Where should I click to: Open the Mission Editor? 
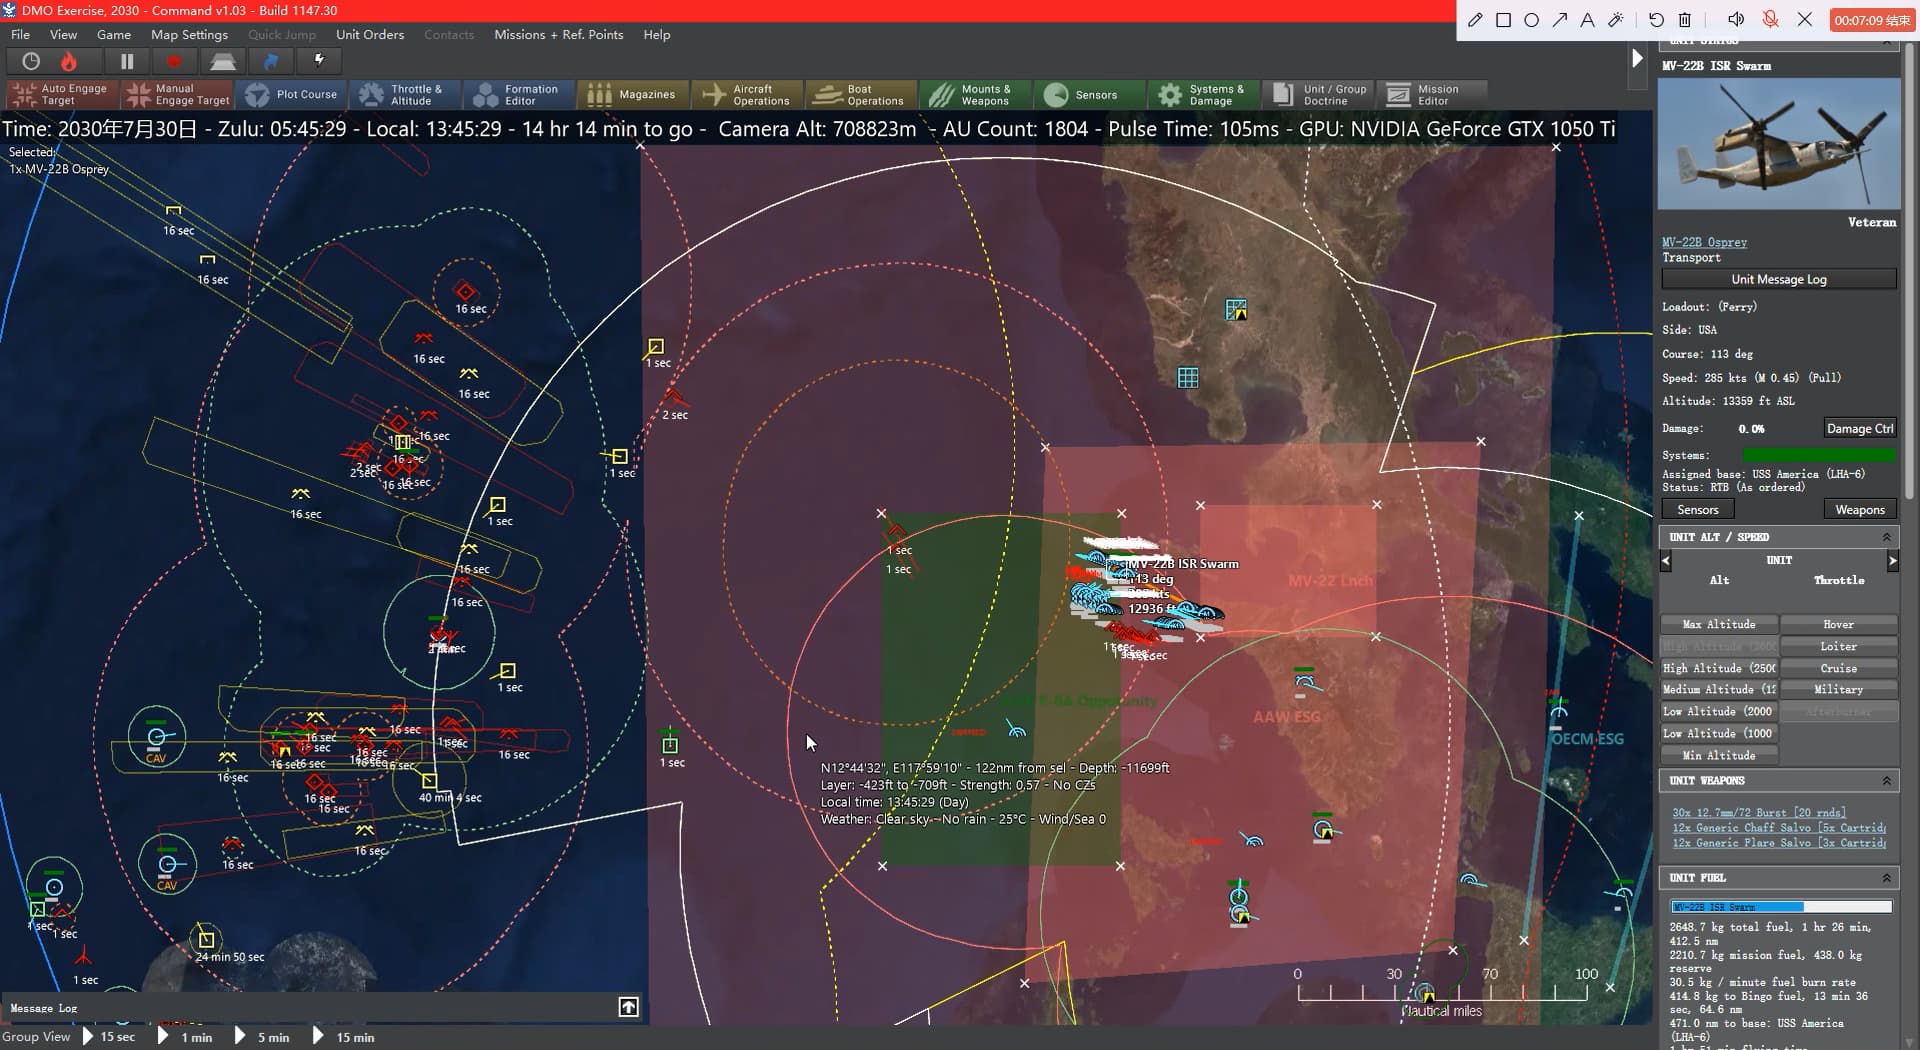(x=1432, y=94)
